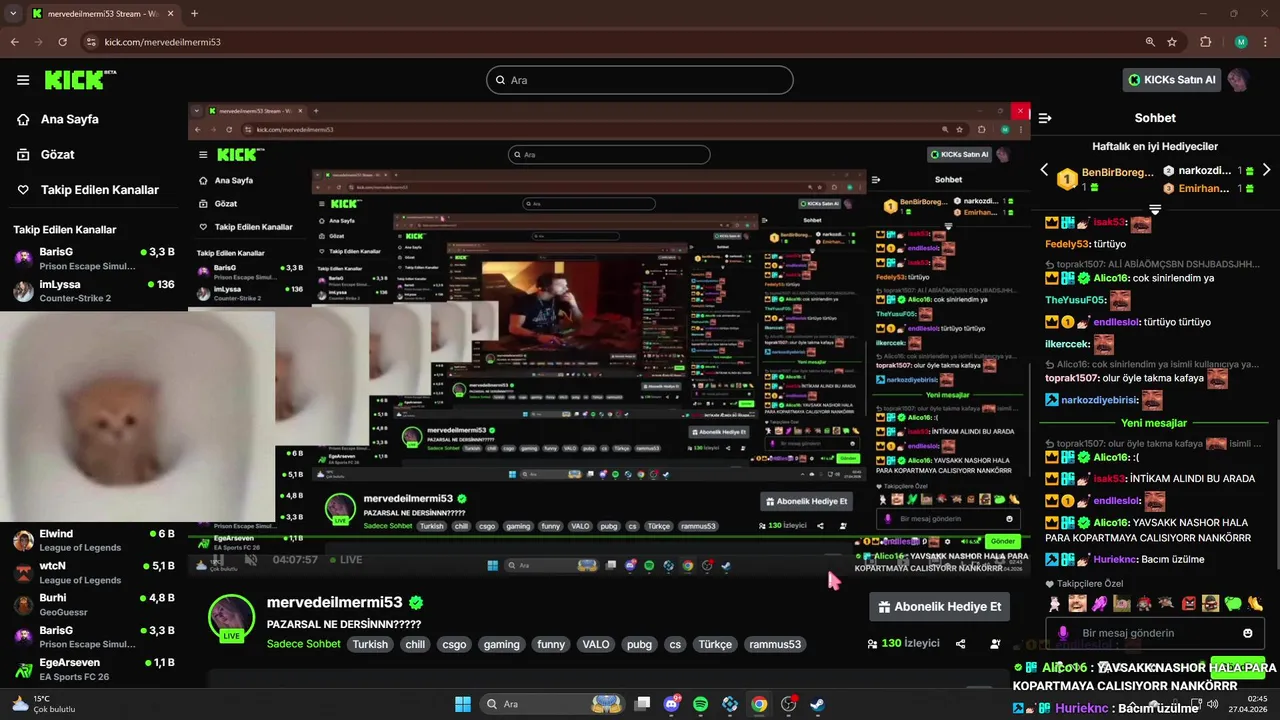Show previous weekly gifter leaderboard page

pyautogui.click(x=1045, y=170)
